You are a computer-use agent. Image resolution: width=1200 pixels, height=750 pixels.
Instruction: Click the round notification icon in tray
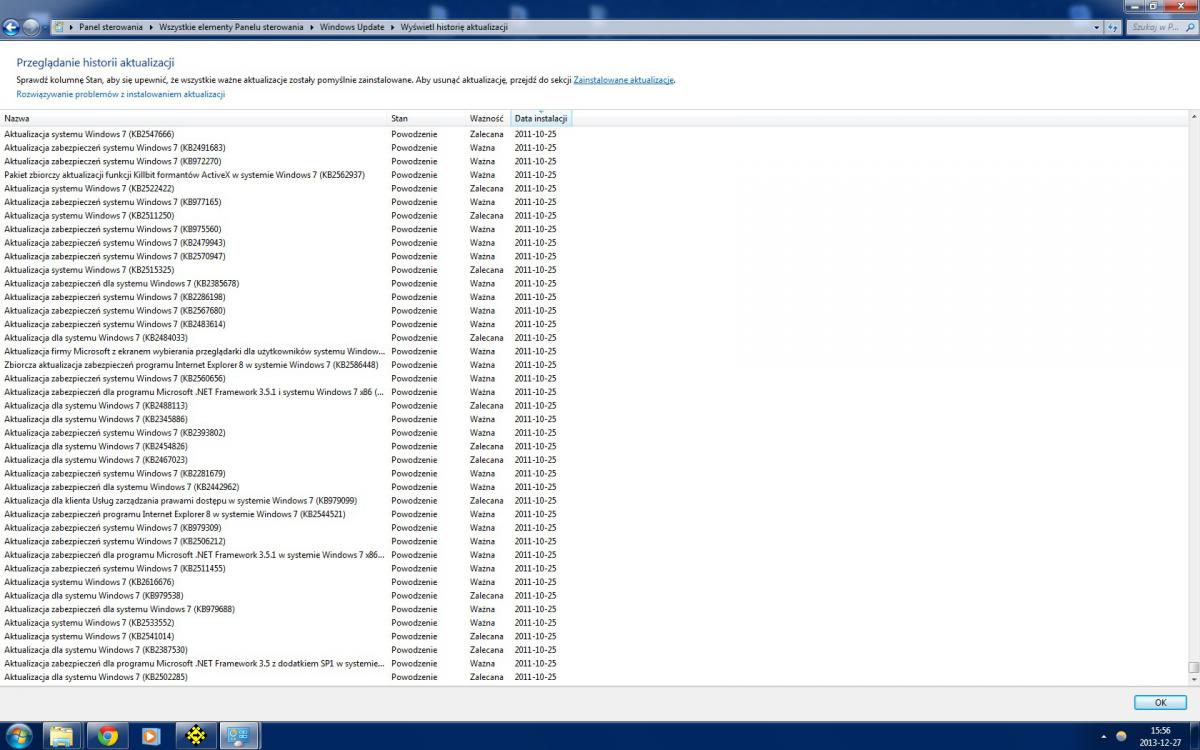[x=1122, y=736]
